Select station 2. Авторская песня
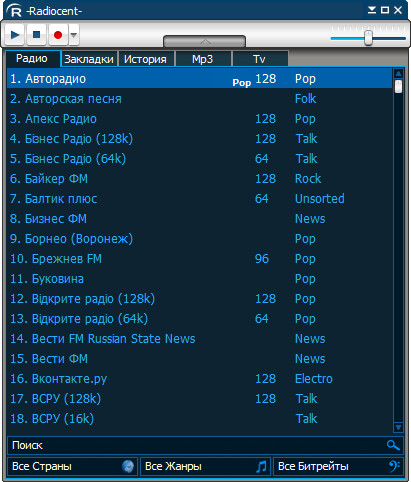411x482 pixels. [199, 99]
